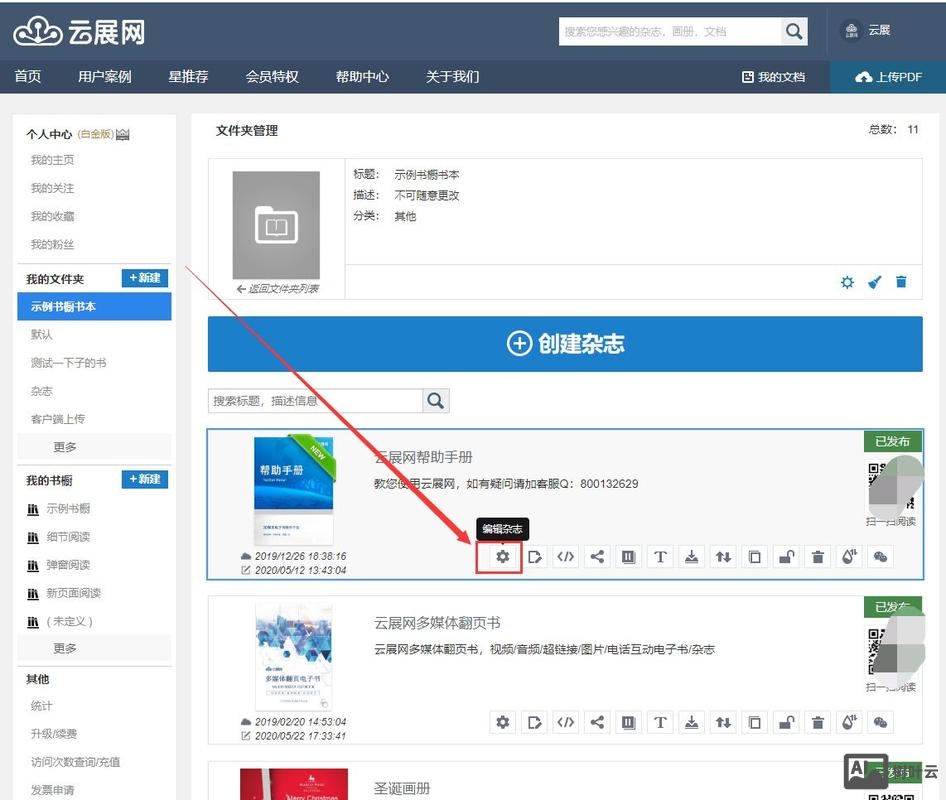Delete 云展网多媒体翻页书 using its trash icon
Viewport: 946px width, 800px height.
(x=818, y=722)
